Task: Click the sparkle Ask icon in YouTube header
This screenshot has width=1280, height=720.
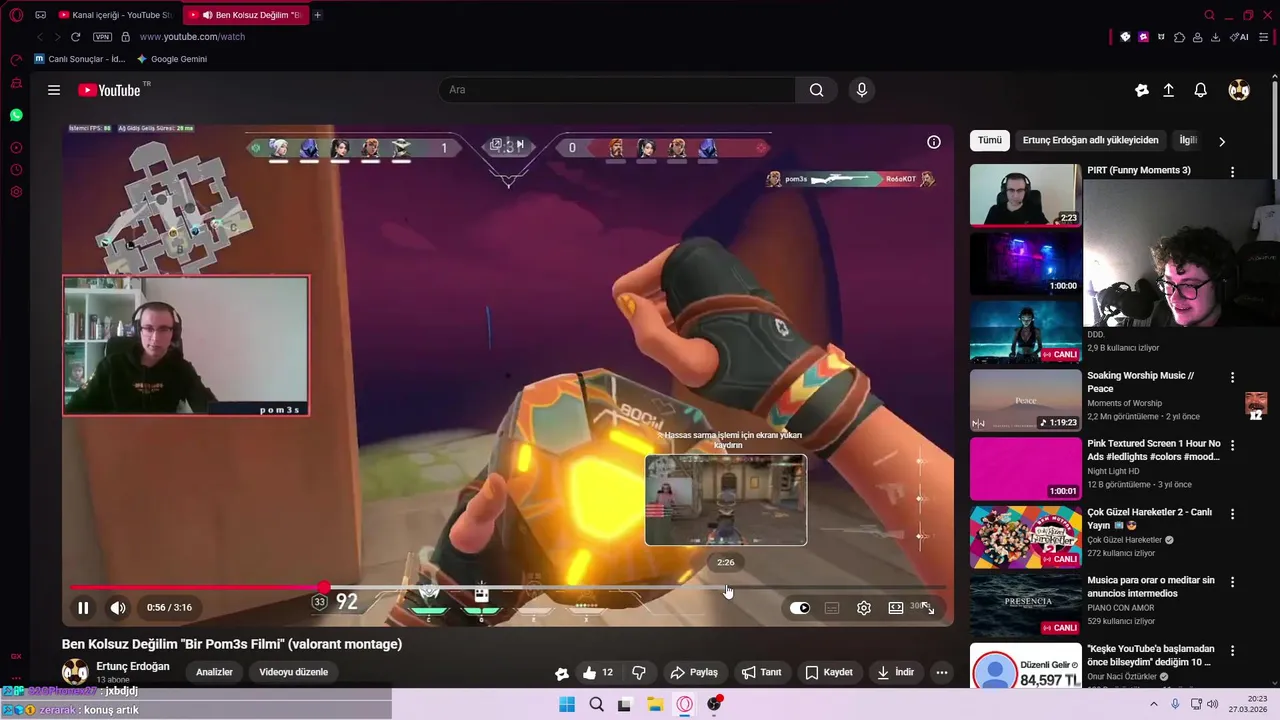Action: point(1142,90)
